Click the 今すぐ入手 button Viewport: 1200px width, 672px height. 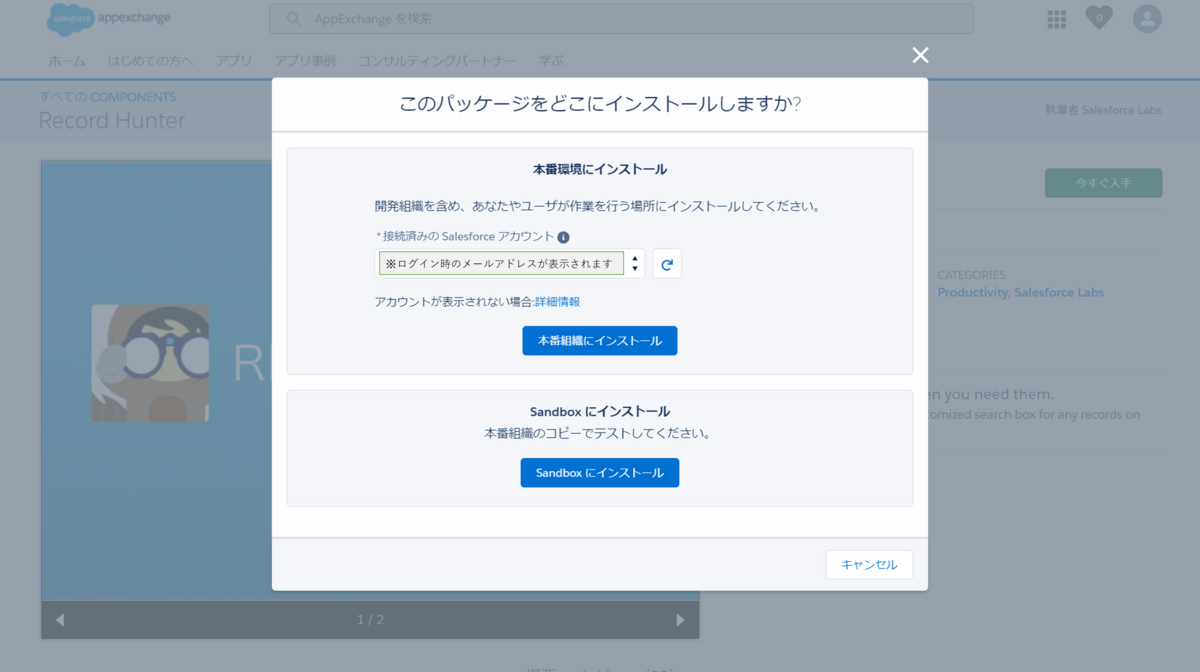(x=1103, y=183)
